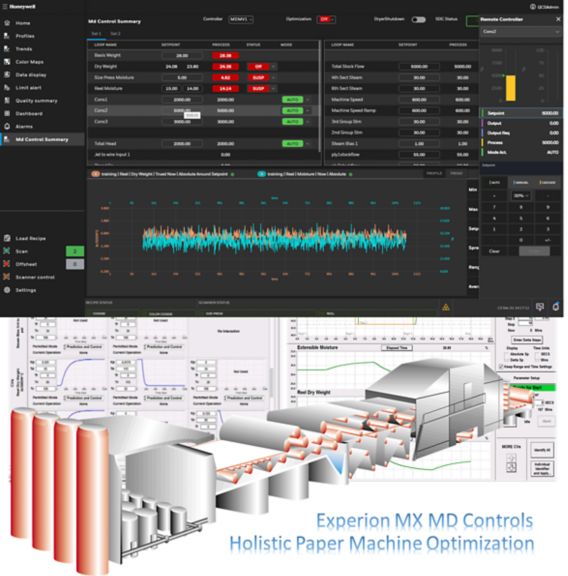Click keypad digit 5
This screenshot has width=568, height=576.
(521, 218)
